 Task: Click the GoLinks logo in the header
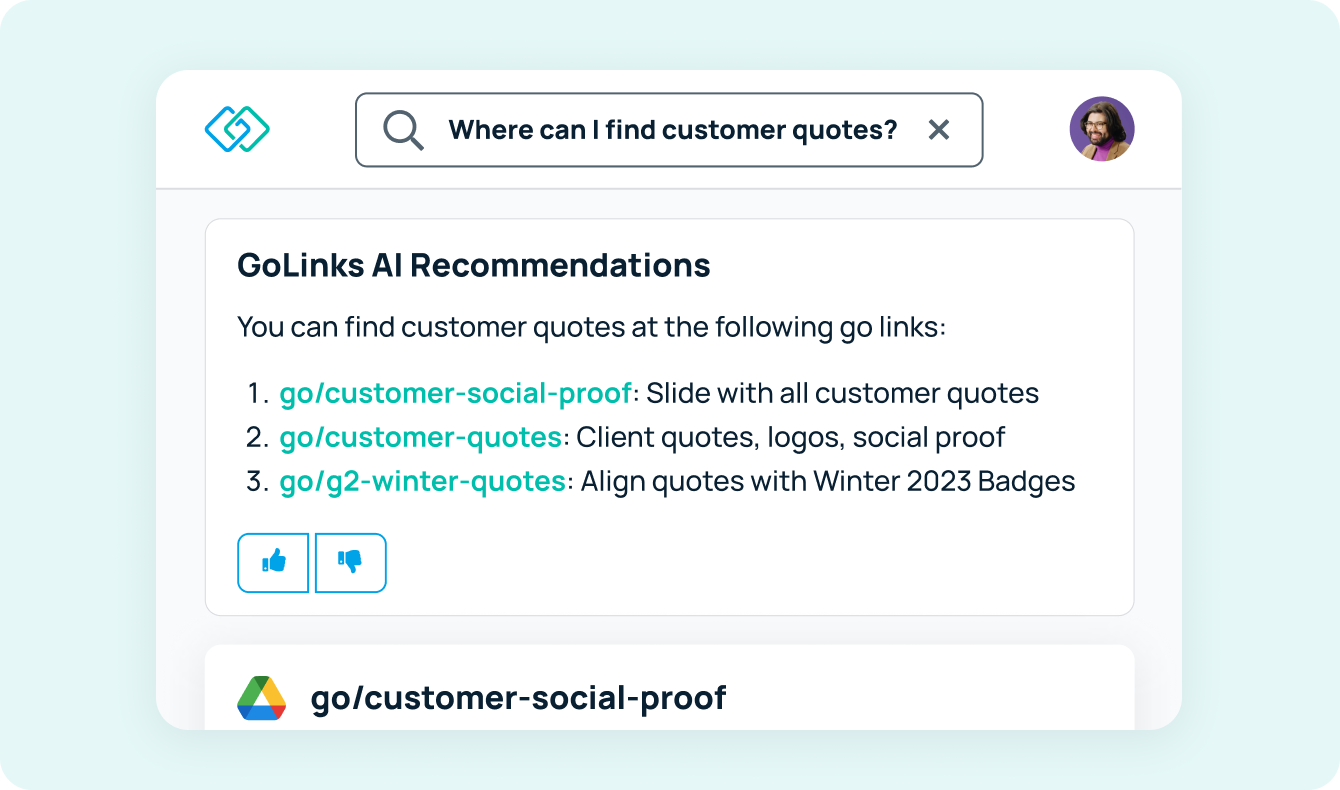click(238, 130)
